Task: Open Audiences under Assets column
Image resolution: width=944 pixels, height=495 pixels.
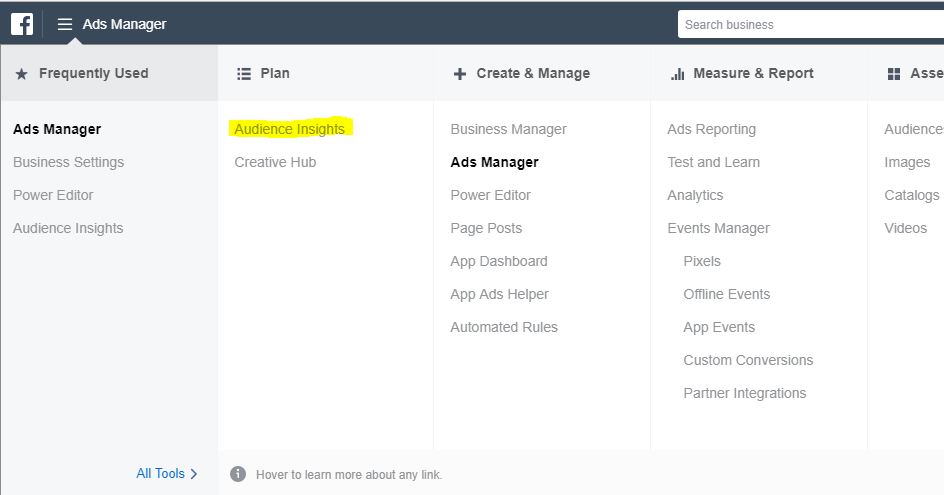Action: coord(914,129)
